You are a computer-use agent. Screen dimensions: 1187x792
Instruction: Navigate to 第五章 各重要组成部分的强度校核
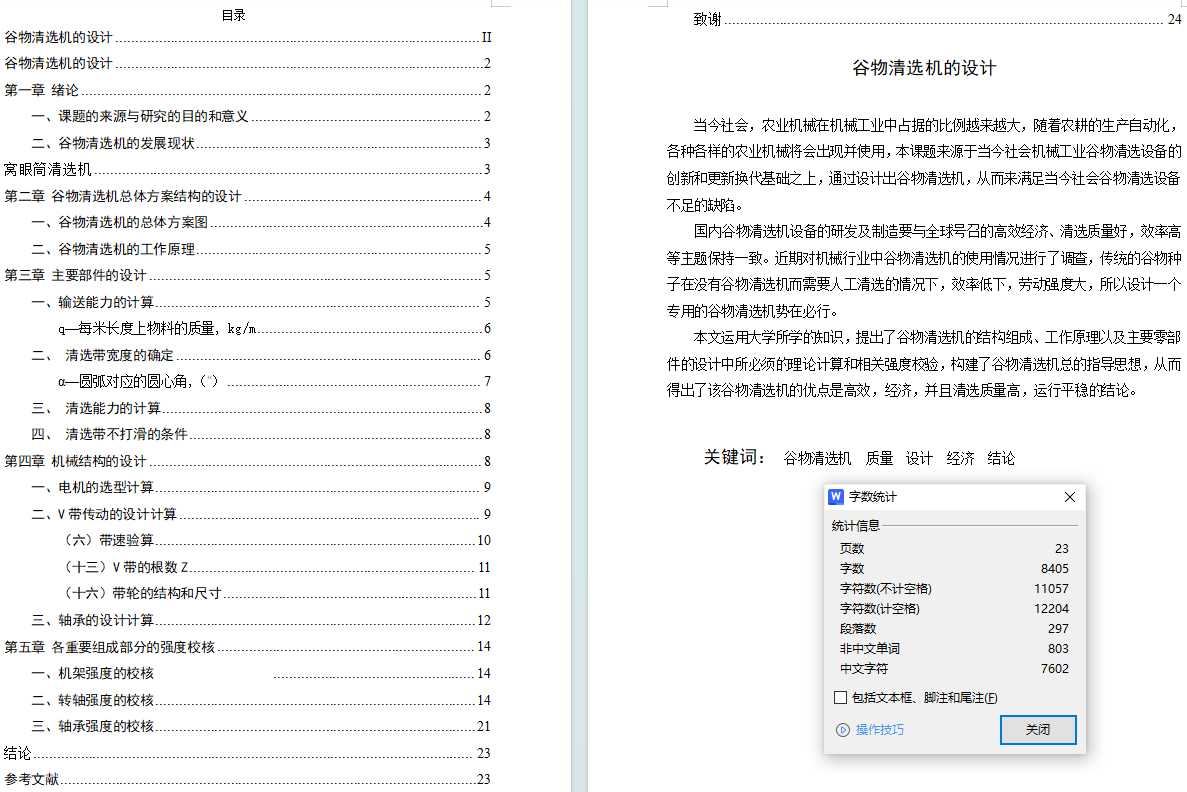pos(110,647)
